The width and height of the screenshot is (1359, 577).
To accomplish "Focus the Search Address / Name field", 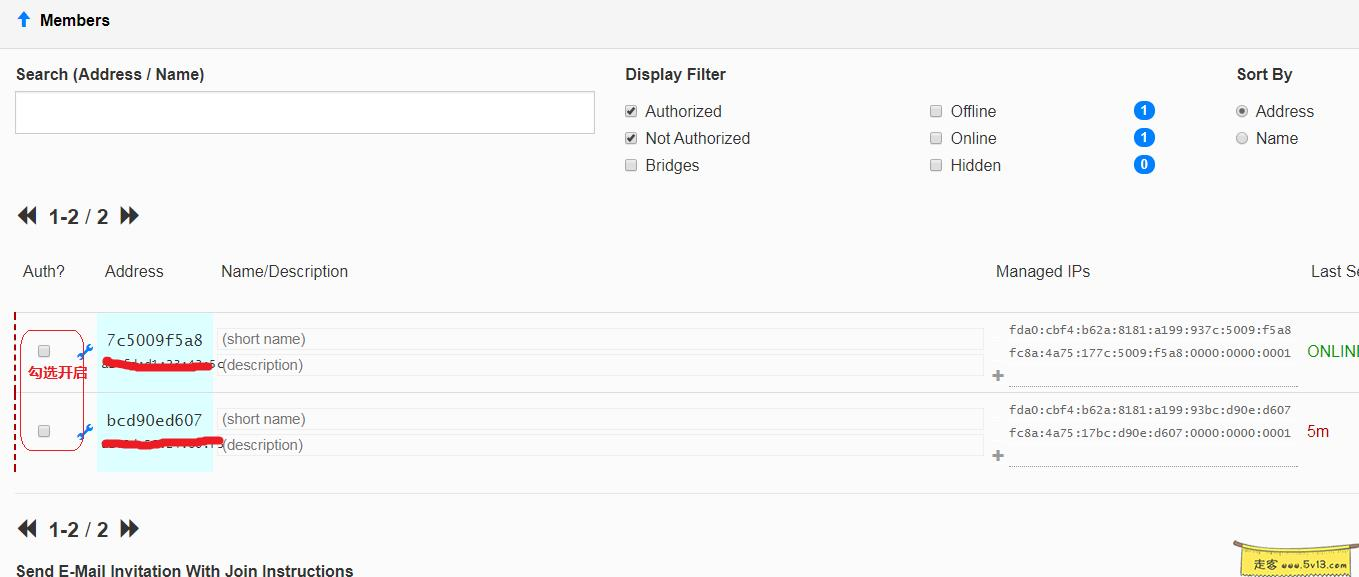I will tap(305, 113).
